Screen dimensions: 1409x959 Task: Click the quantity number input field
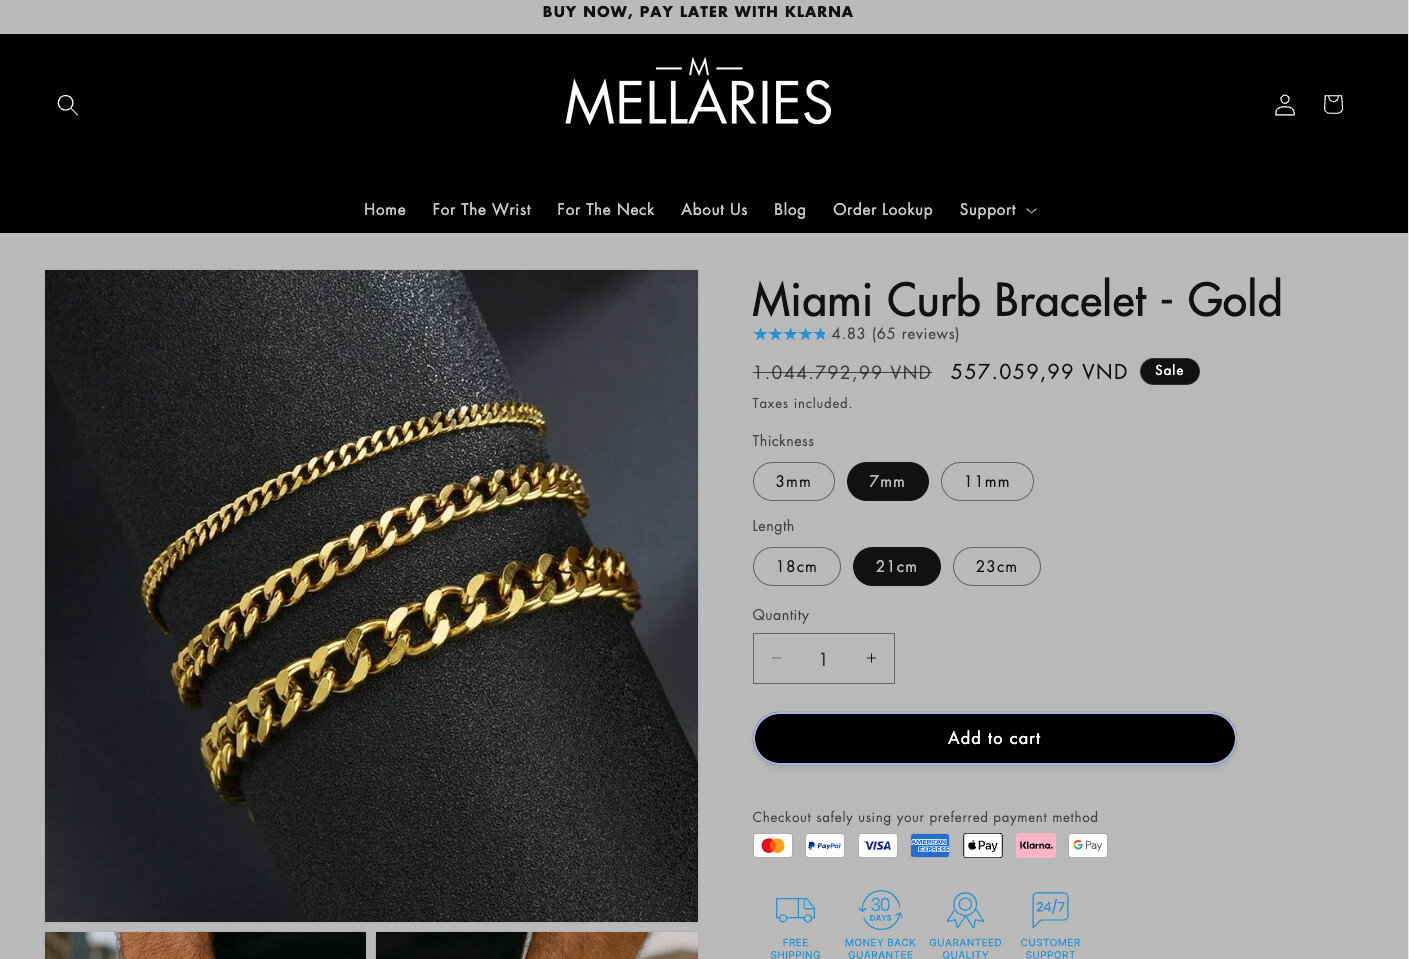point(823,659)
